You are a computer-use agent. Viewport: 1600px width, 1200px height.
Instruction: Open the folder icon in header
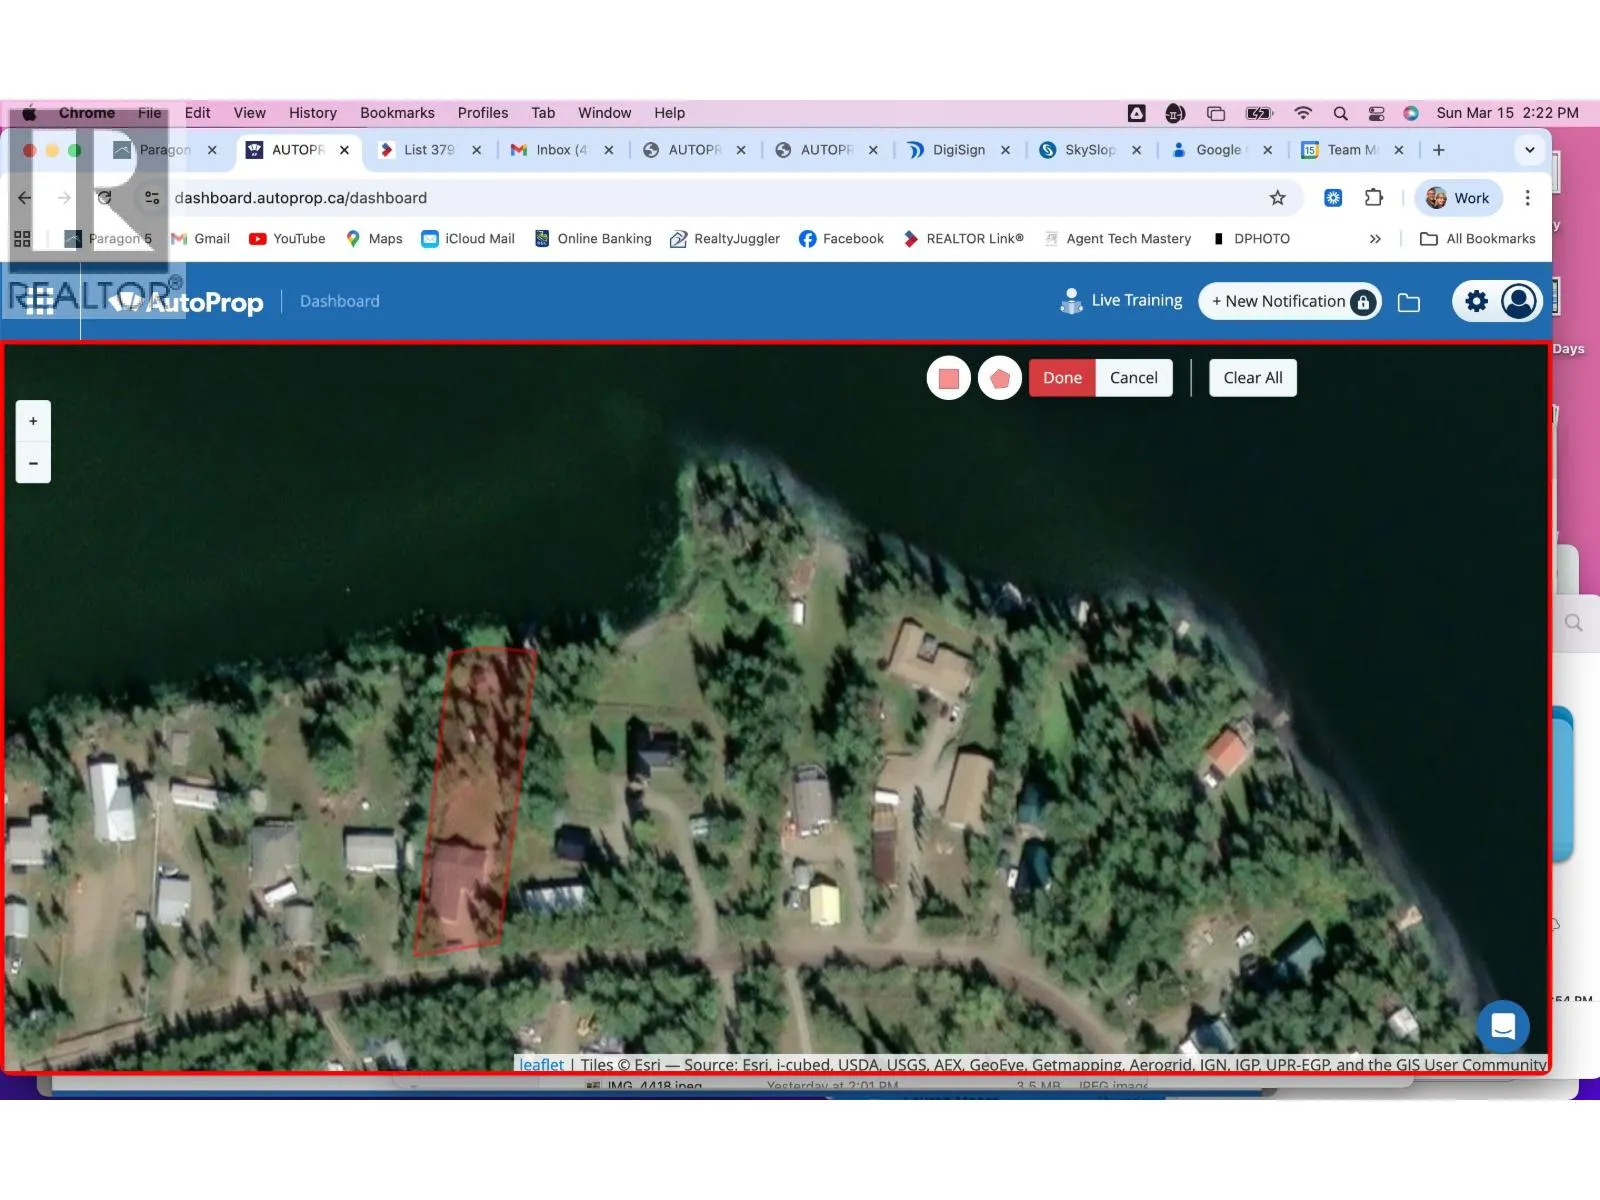coord(1408,302)
